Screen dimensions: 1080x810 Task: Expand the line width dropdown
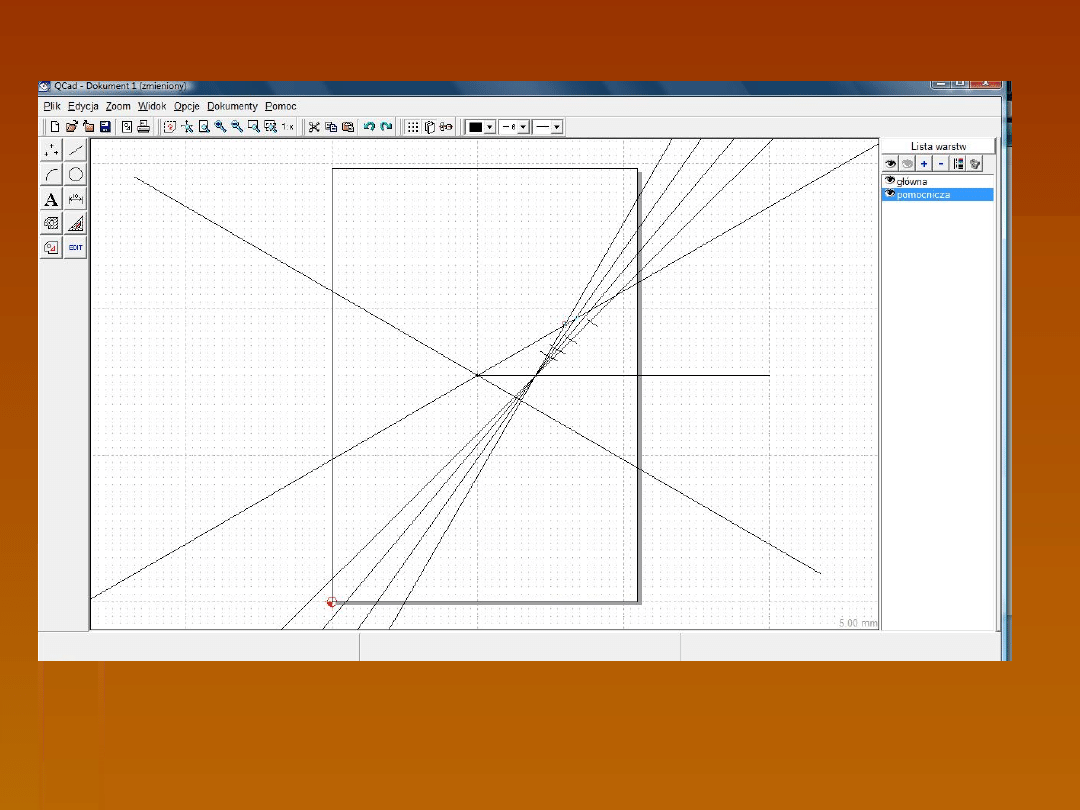(522, 127)
